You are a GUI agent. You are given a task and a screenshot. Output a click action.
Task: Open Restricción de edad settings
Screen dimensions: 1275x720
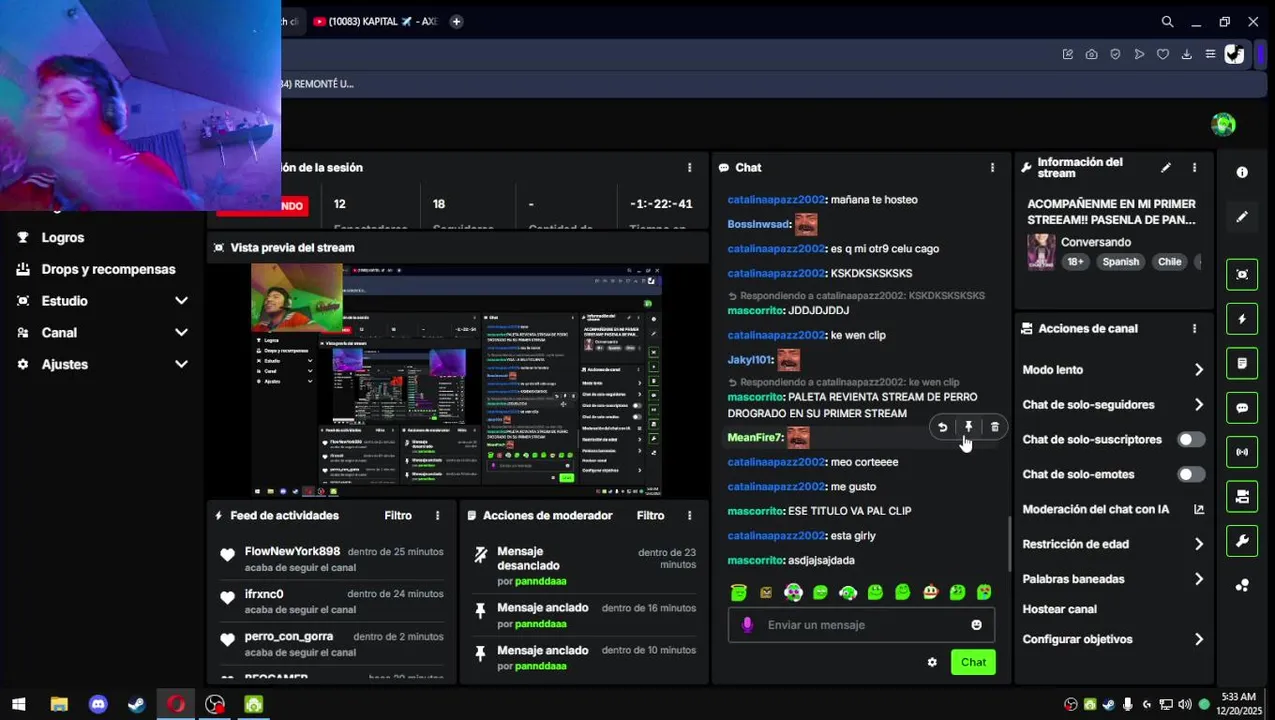point(1113,544)
